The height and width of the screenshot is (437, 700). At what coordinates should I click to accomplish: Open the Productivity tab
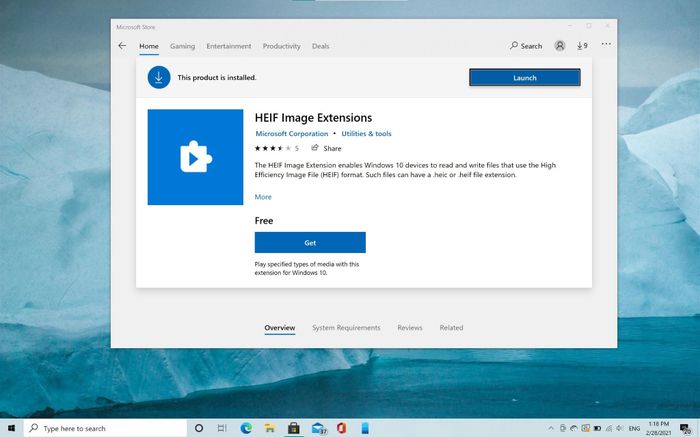(x=281, y=46)
